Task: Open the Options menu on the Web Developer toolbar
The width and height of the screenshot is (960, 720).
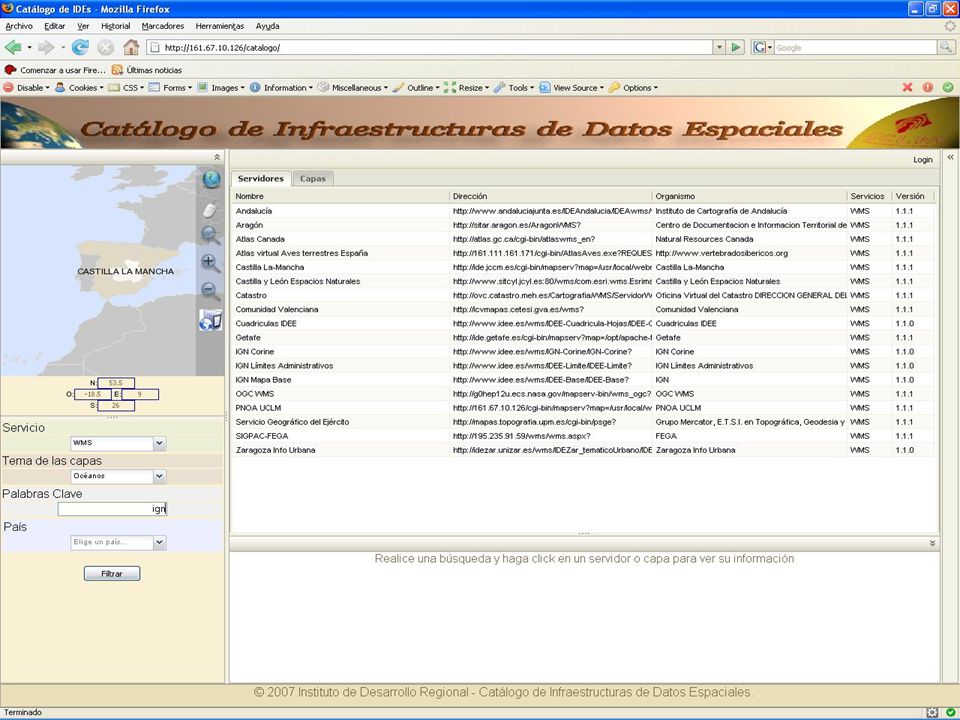Action: [634, 88]
